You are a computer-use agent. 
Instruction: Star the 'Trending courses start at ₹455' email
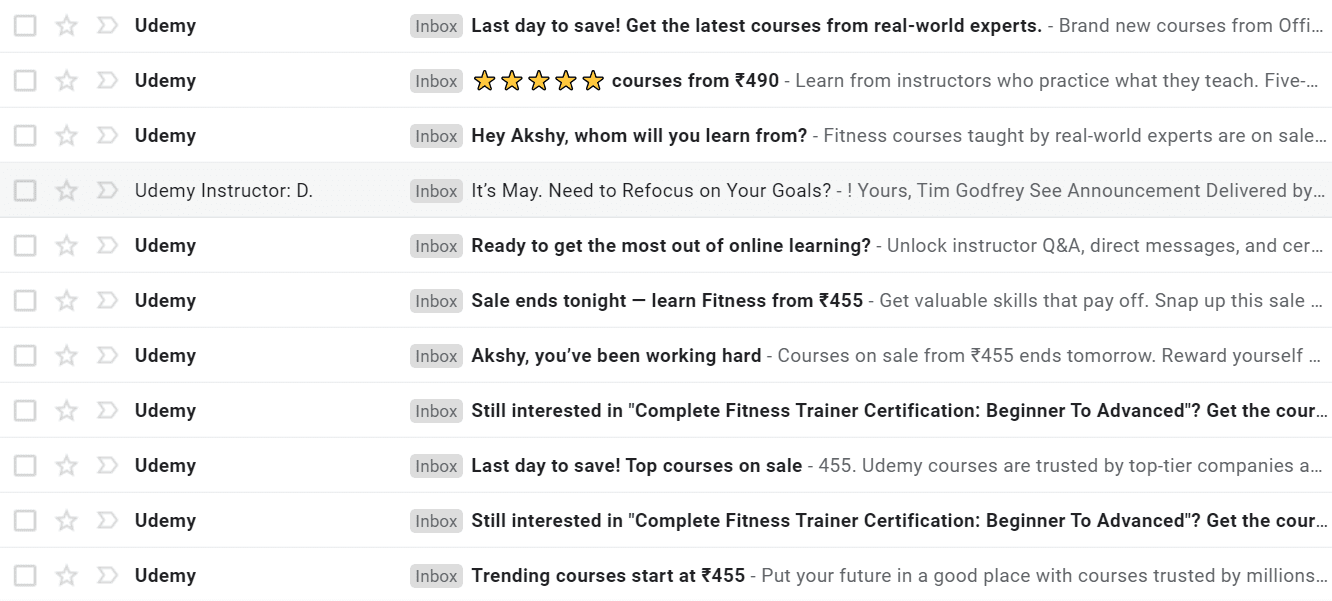[x=66, y=576]
